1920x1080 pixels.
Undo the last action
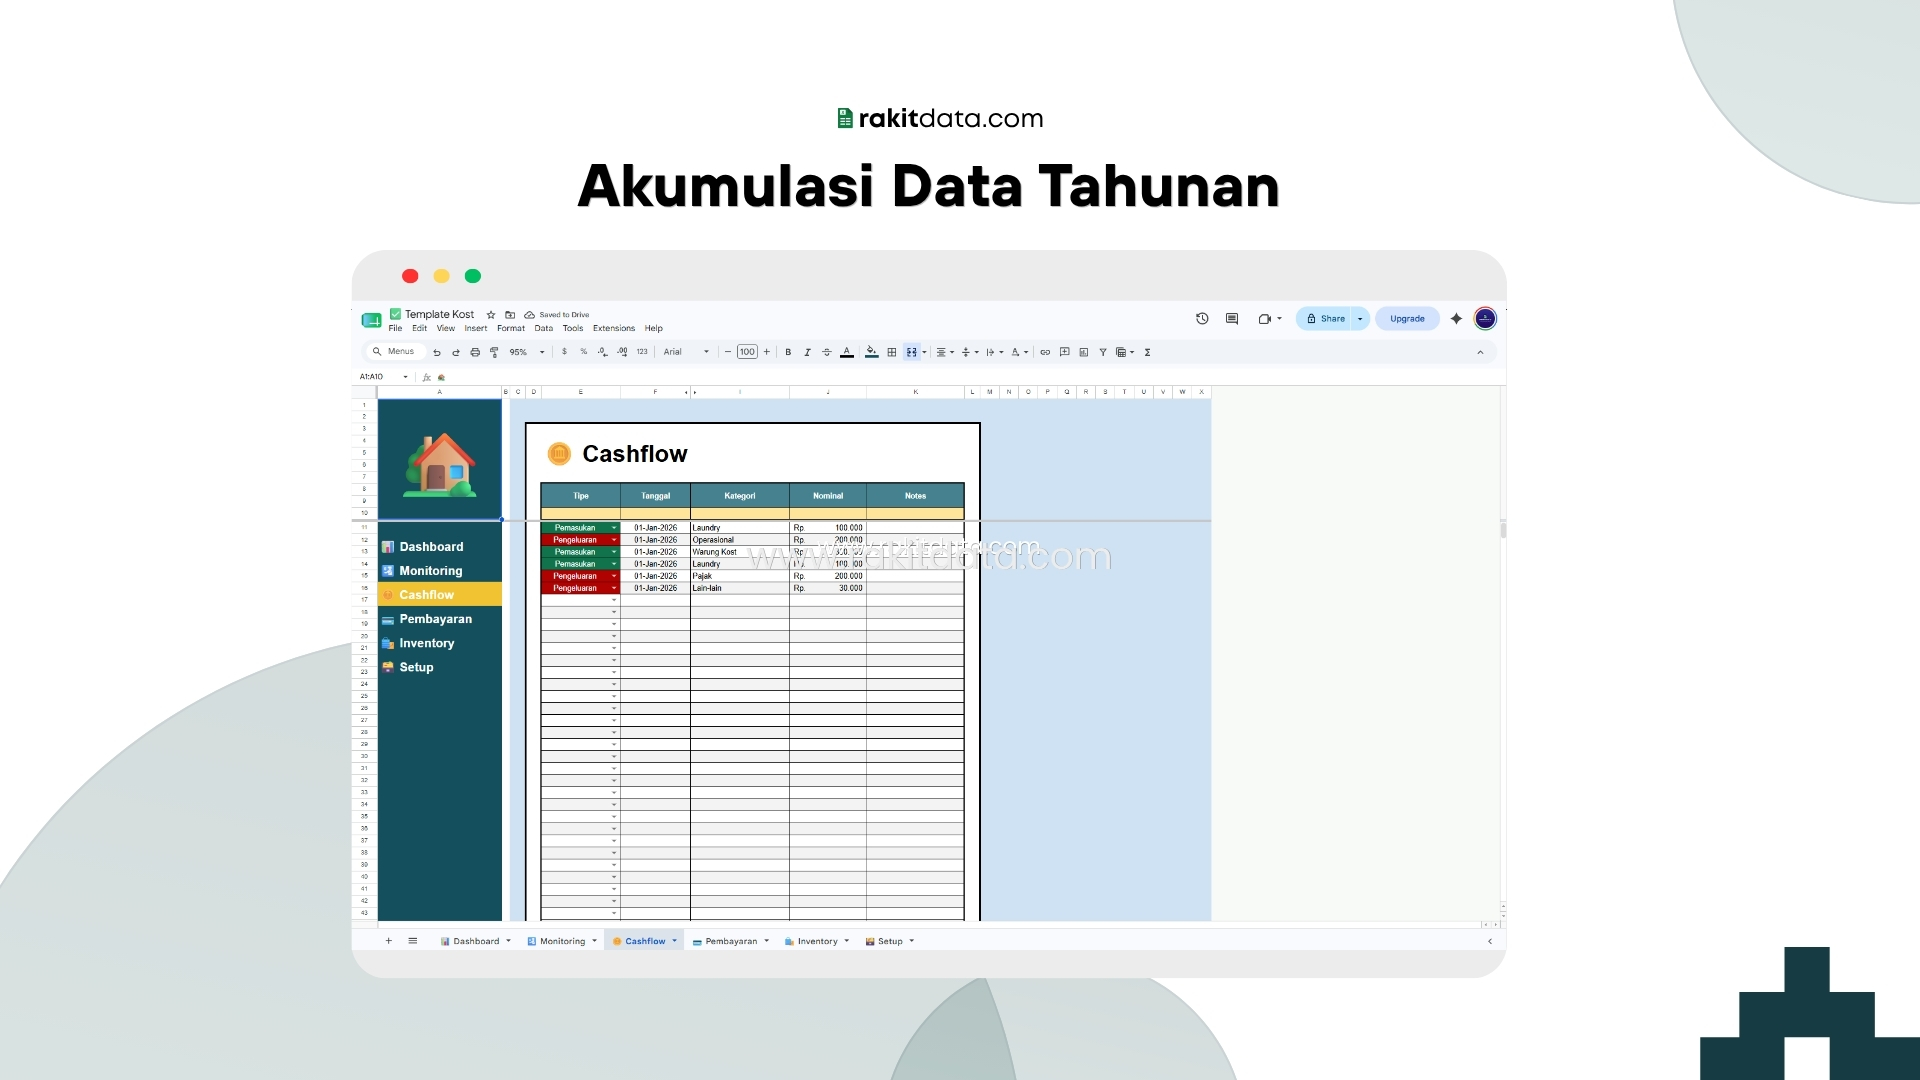[437, 352]
